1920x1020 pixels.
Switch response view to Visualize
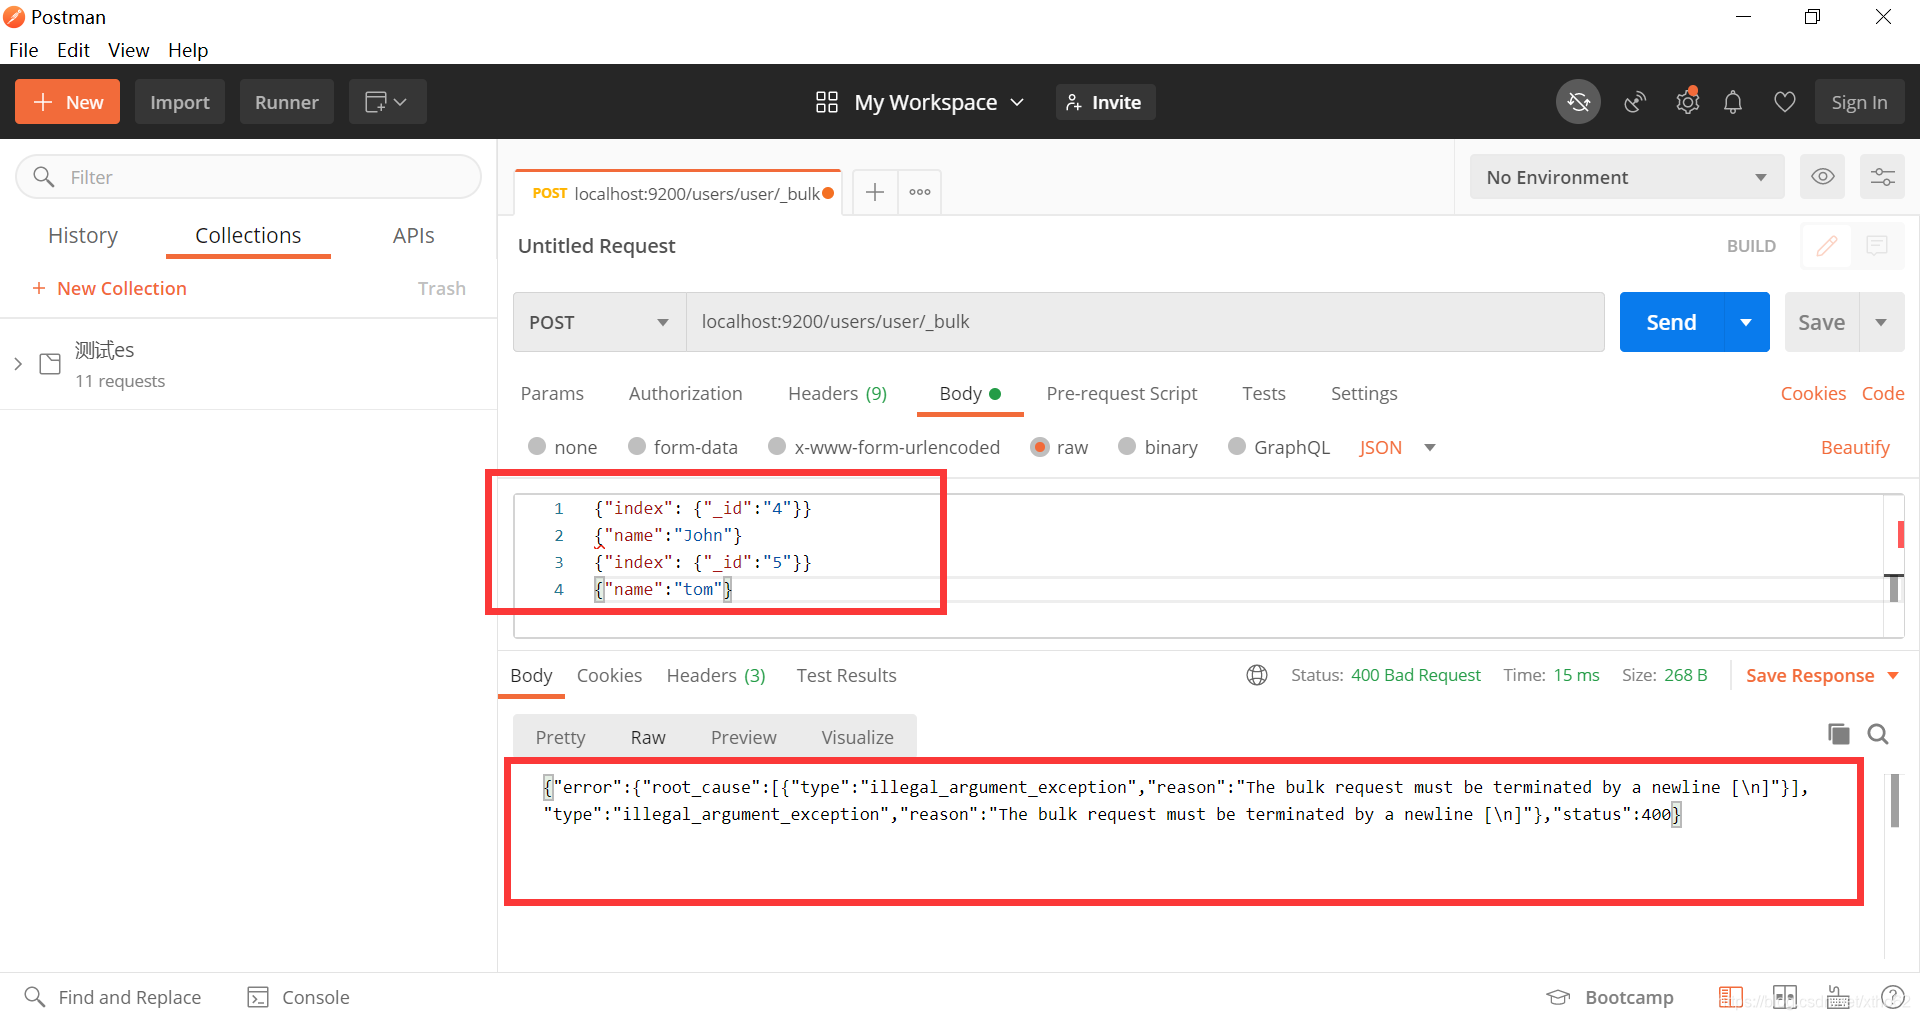coord(857,737)
